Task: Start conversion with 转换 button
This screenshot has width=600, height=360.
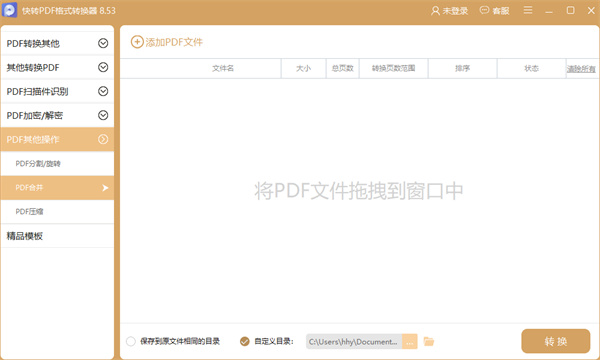Action: click(556, 341)
